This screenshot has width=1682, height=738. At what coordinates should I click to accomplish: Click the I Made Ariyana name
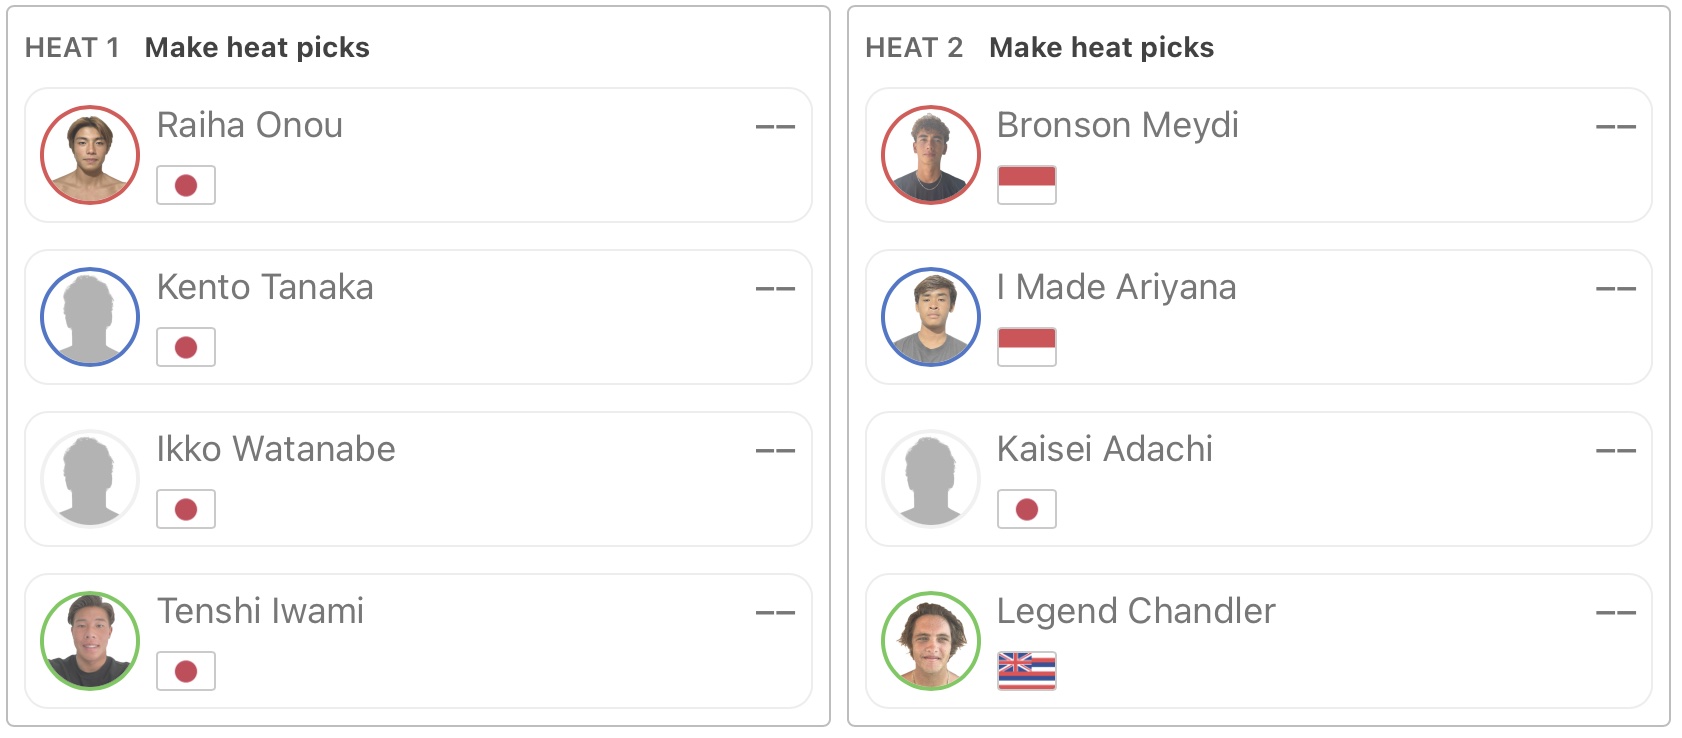pyautogui.click(x=1117, y=287)
